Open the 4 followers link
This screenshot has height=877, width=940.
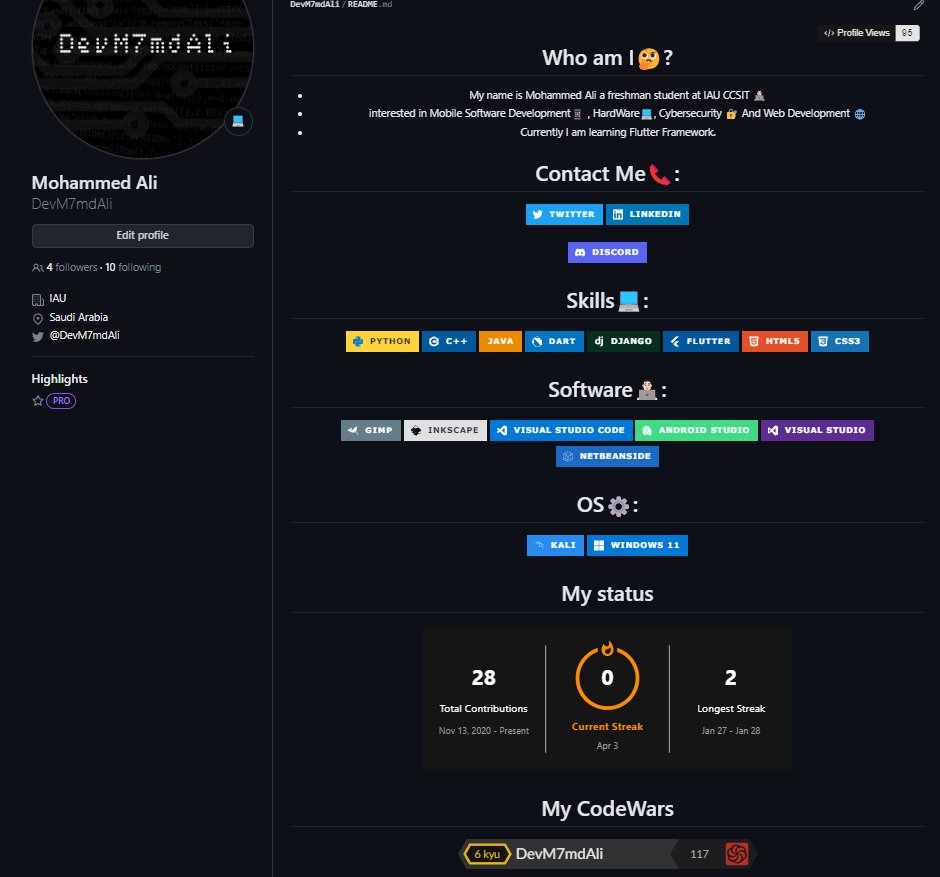[72, 267]
